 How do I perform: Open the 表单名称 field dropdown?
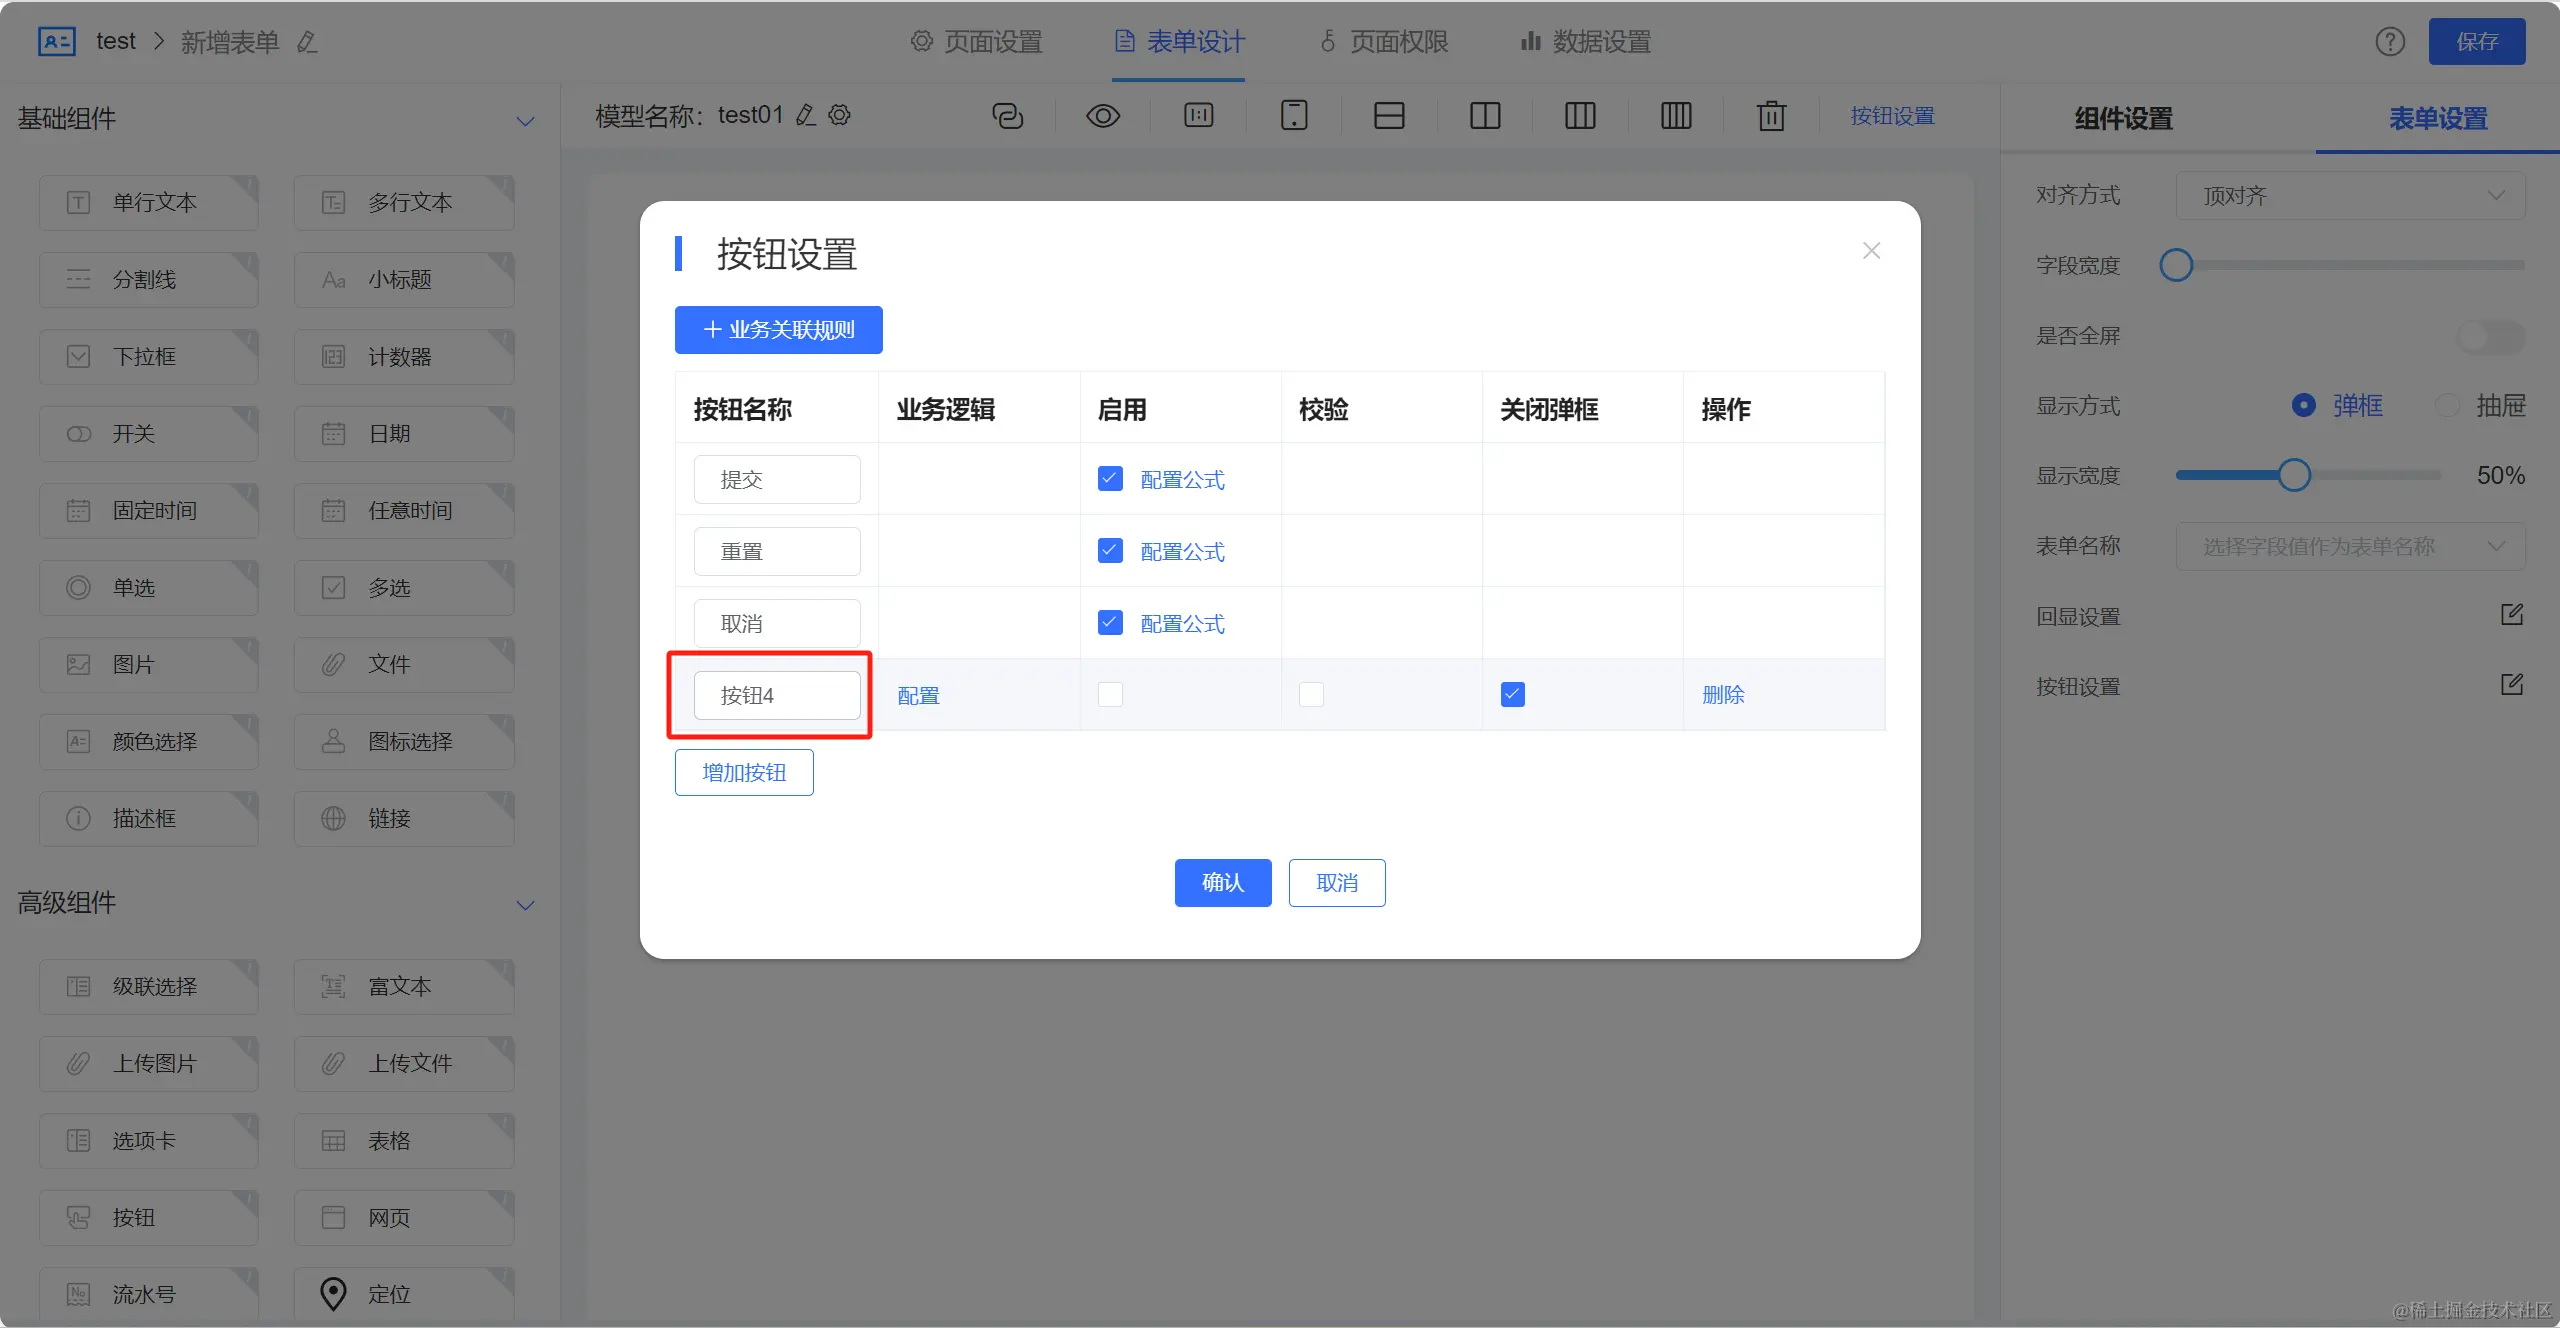(x=2350, y=546)
